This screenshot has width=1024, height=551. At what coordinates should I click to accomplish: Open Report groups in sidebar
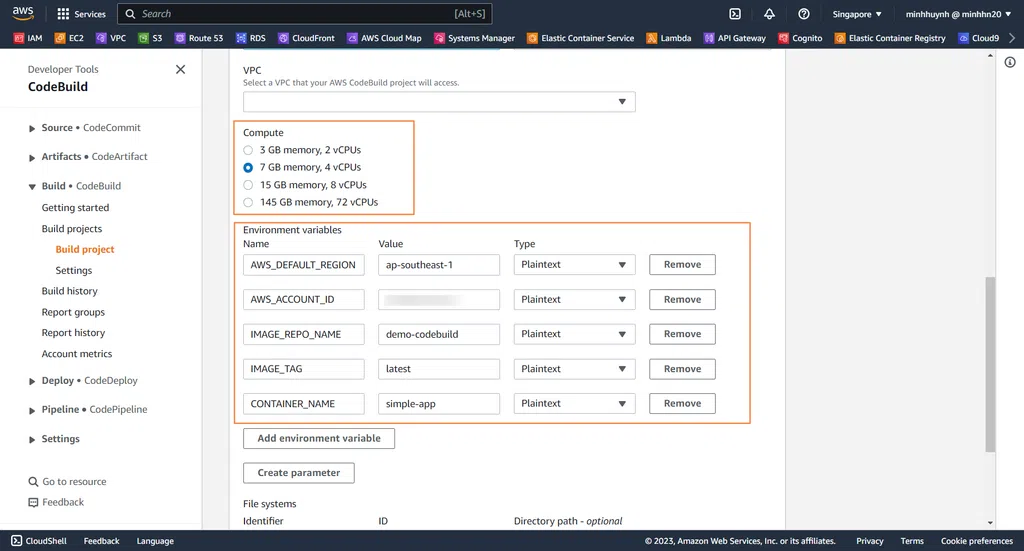tap(73, 312)
